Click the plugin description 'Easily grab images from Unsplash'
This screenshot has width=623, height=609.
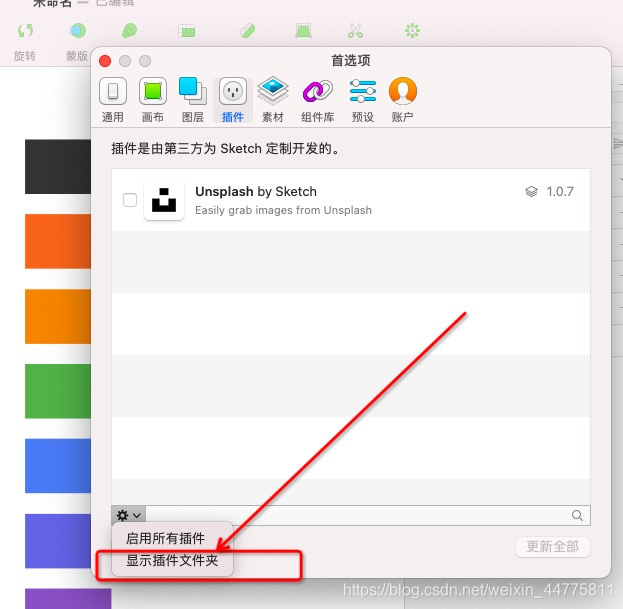[x=283, y=210]
